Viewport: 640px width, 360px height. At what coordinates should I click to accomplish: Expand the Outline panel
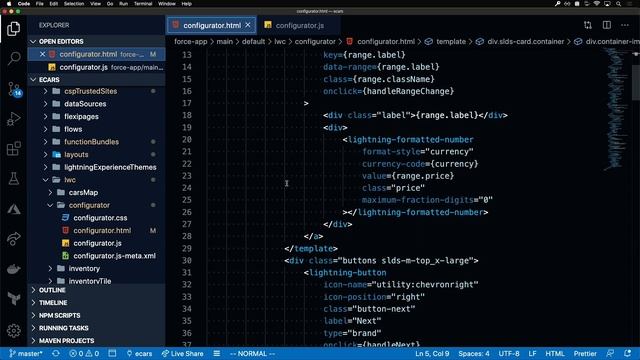[x=96, y=290]
